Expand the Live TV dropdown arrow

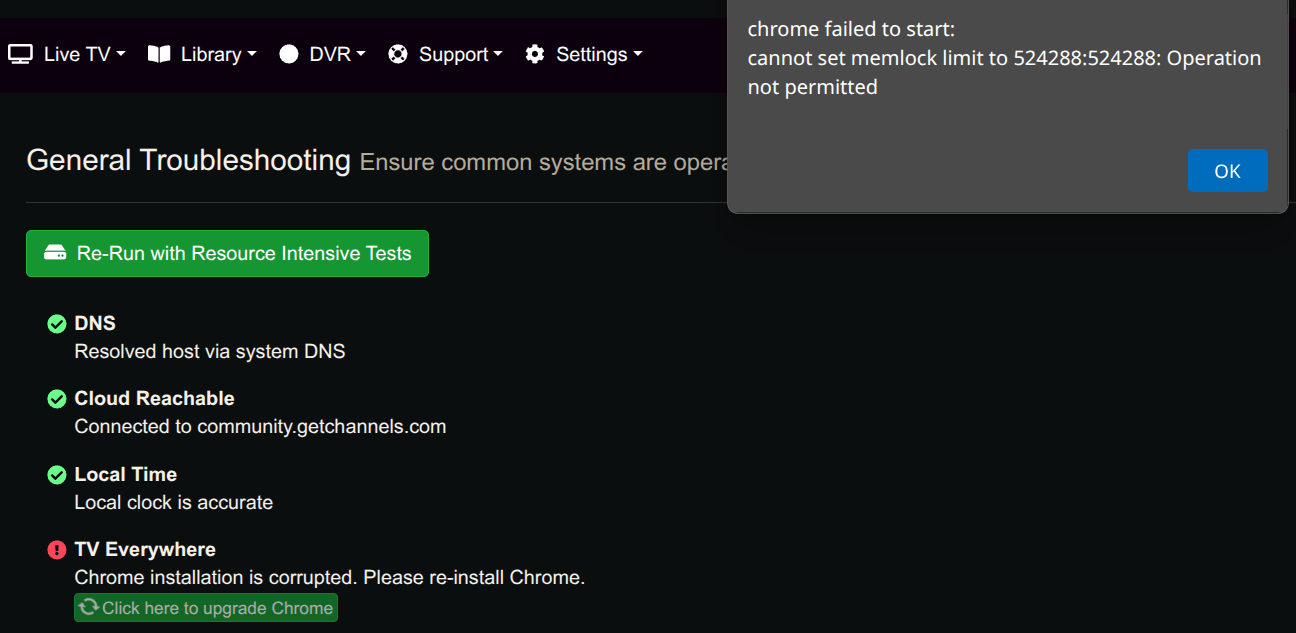[121, 54]
